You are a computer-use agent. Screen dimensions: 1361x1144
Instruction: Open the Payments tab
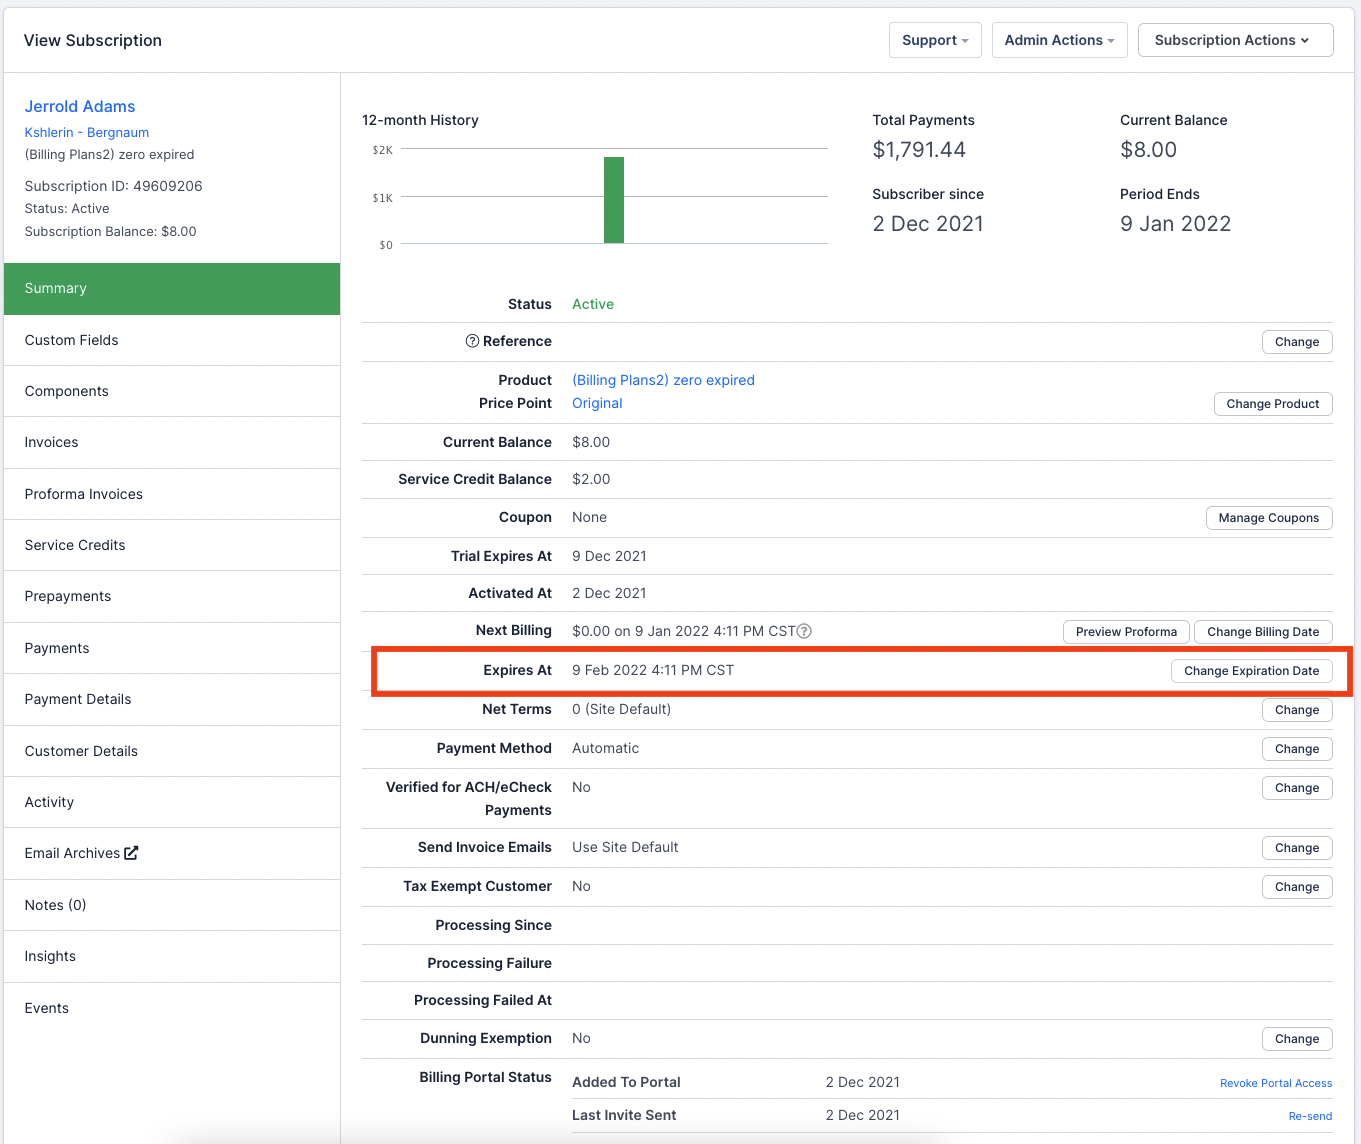point(172,648)
